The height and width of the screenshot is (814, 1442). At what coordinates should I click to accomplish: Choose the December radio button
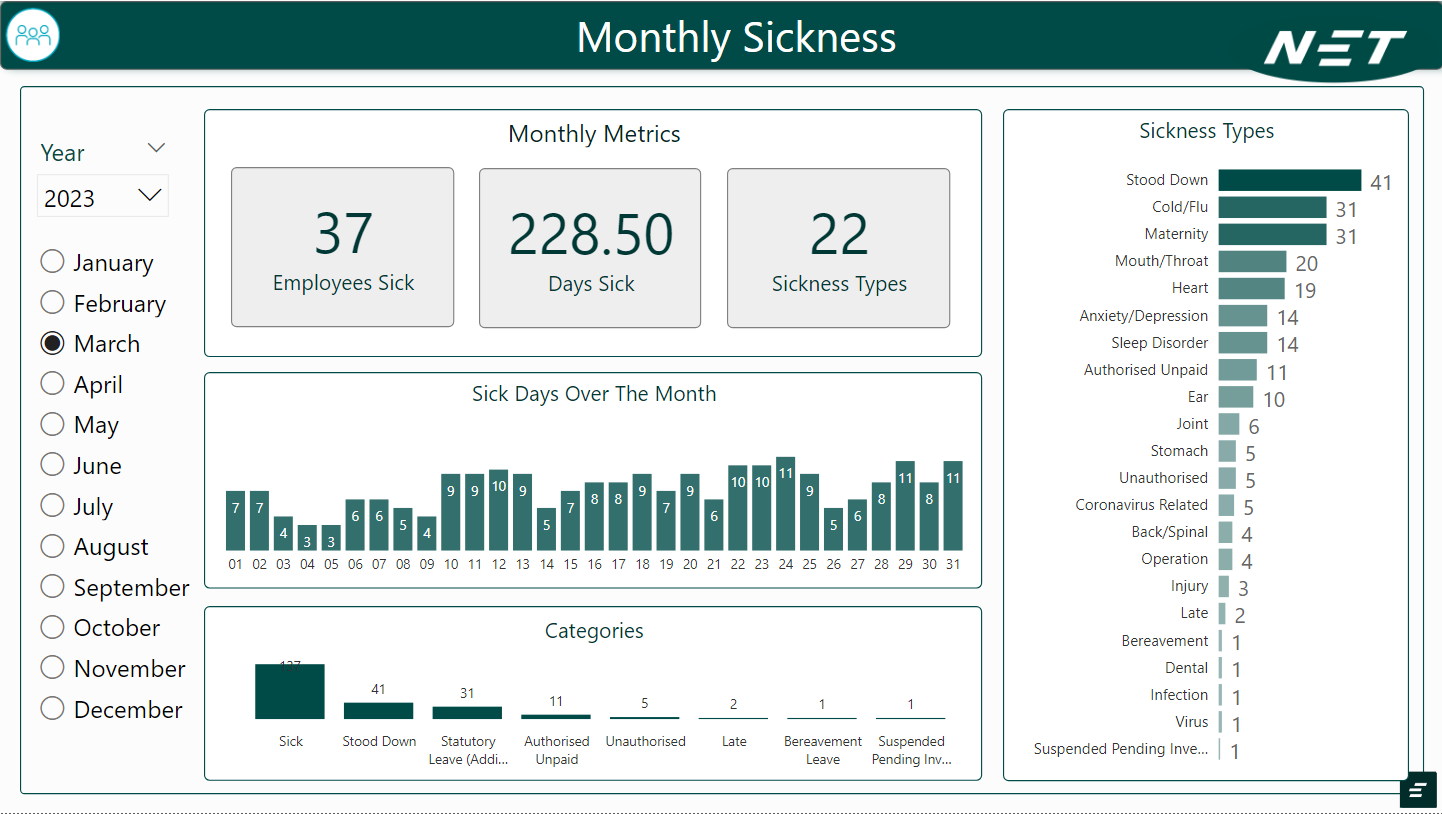[x=52, y=709]
